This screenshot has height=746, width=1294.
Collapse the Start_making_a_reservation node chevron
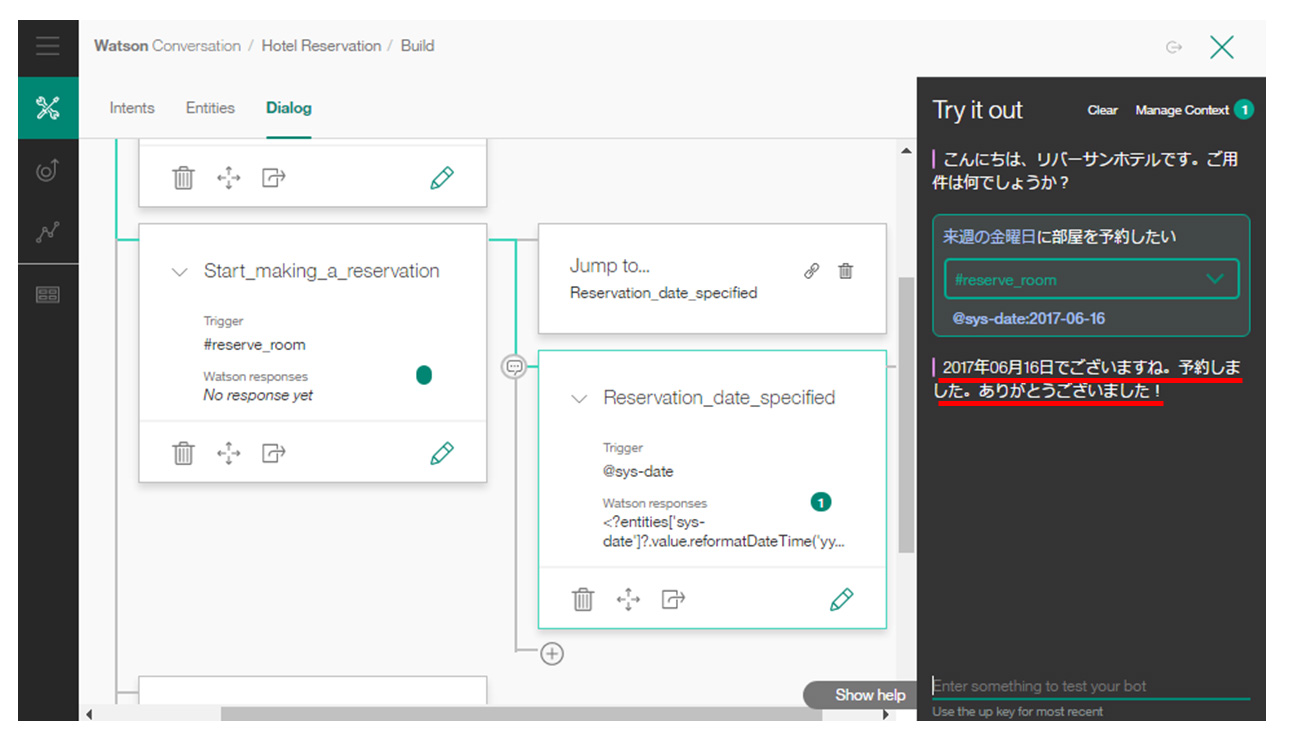180,271
